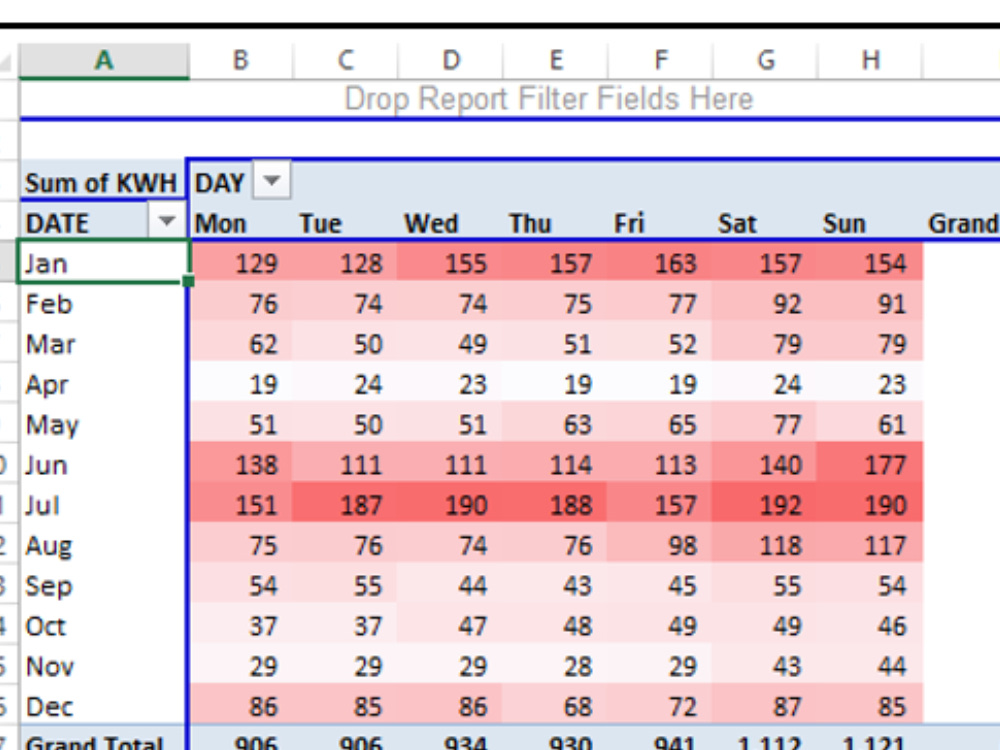1000x750 pixels.
Task: Select the Oct row label
Action: (x=45, y=626)
